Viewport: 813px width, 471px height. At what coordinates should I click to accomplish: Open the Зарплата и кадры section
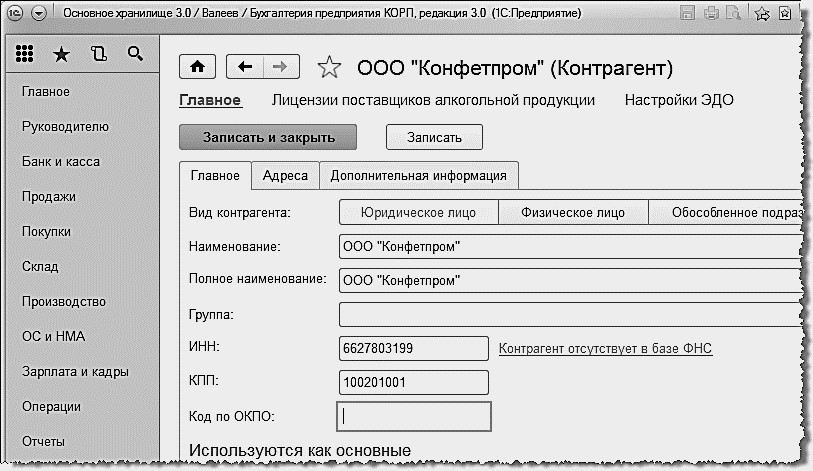tap(75, 371)
